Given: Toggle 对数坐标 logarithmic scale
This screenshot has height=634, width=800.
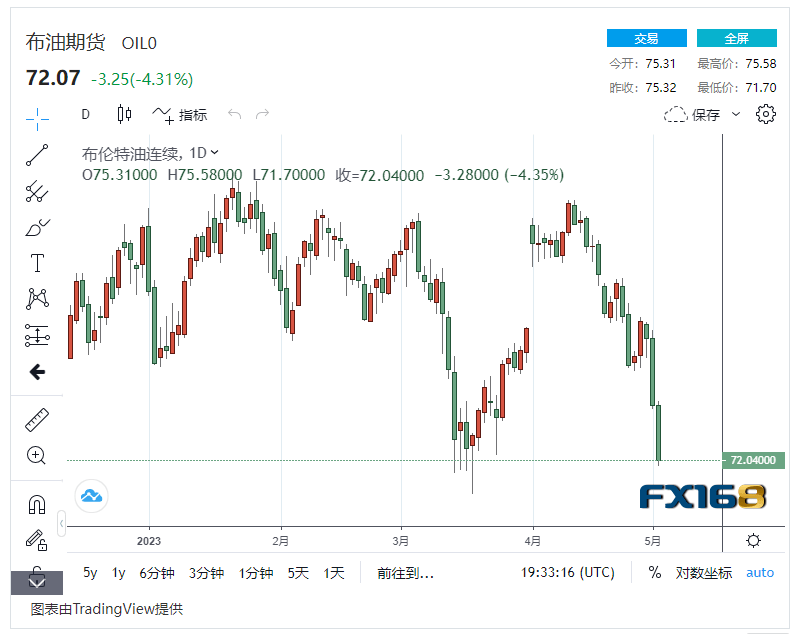Looking at the screenshot, I should 704,573.
